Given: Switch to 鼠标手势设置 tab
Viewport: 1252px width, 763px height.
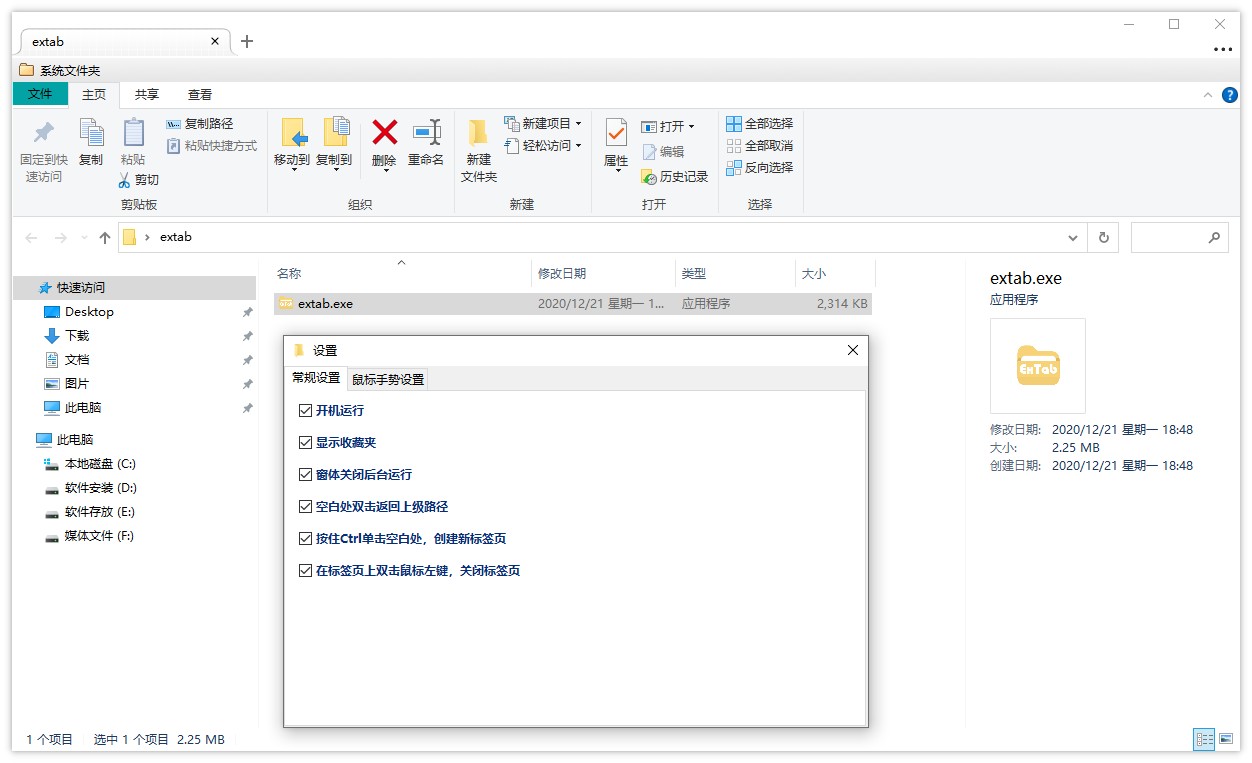Looking at the screenshot, I should (x=388, y=379).
